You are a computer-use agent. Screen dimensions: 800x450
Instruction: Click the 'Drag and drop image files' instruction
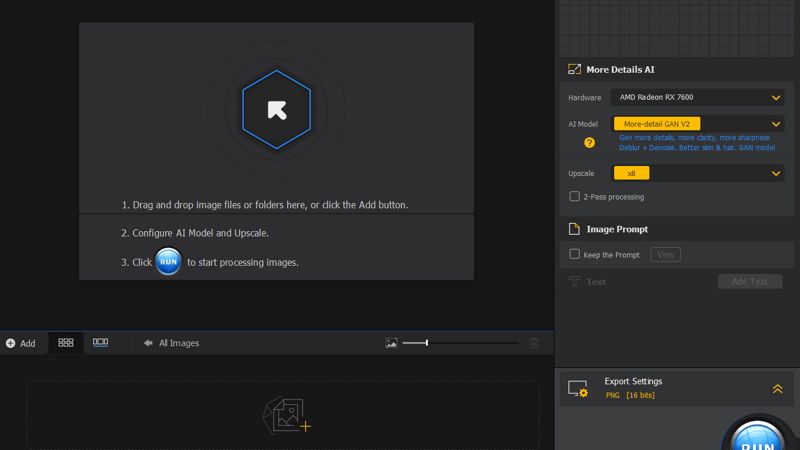(x=265, y=205)
